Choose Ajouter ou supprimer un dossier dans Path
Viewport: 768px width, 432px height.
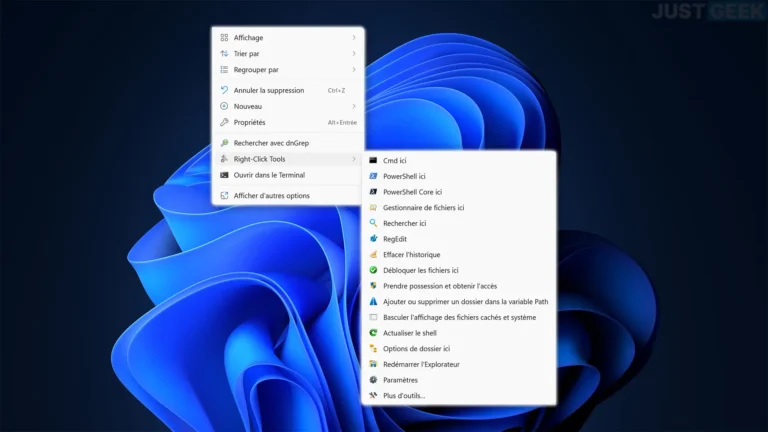point(459,301)
